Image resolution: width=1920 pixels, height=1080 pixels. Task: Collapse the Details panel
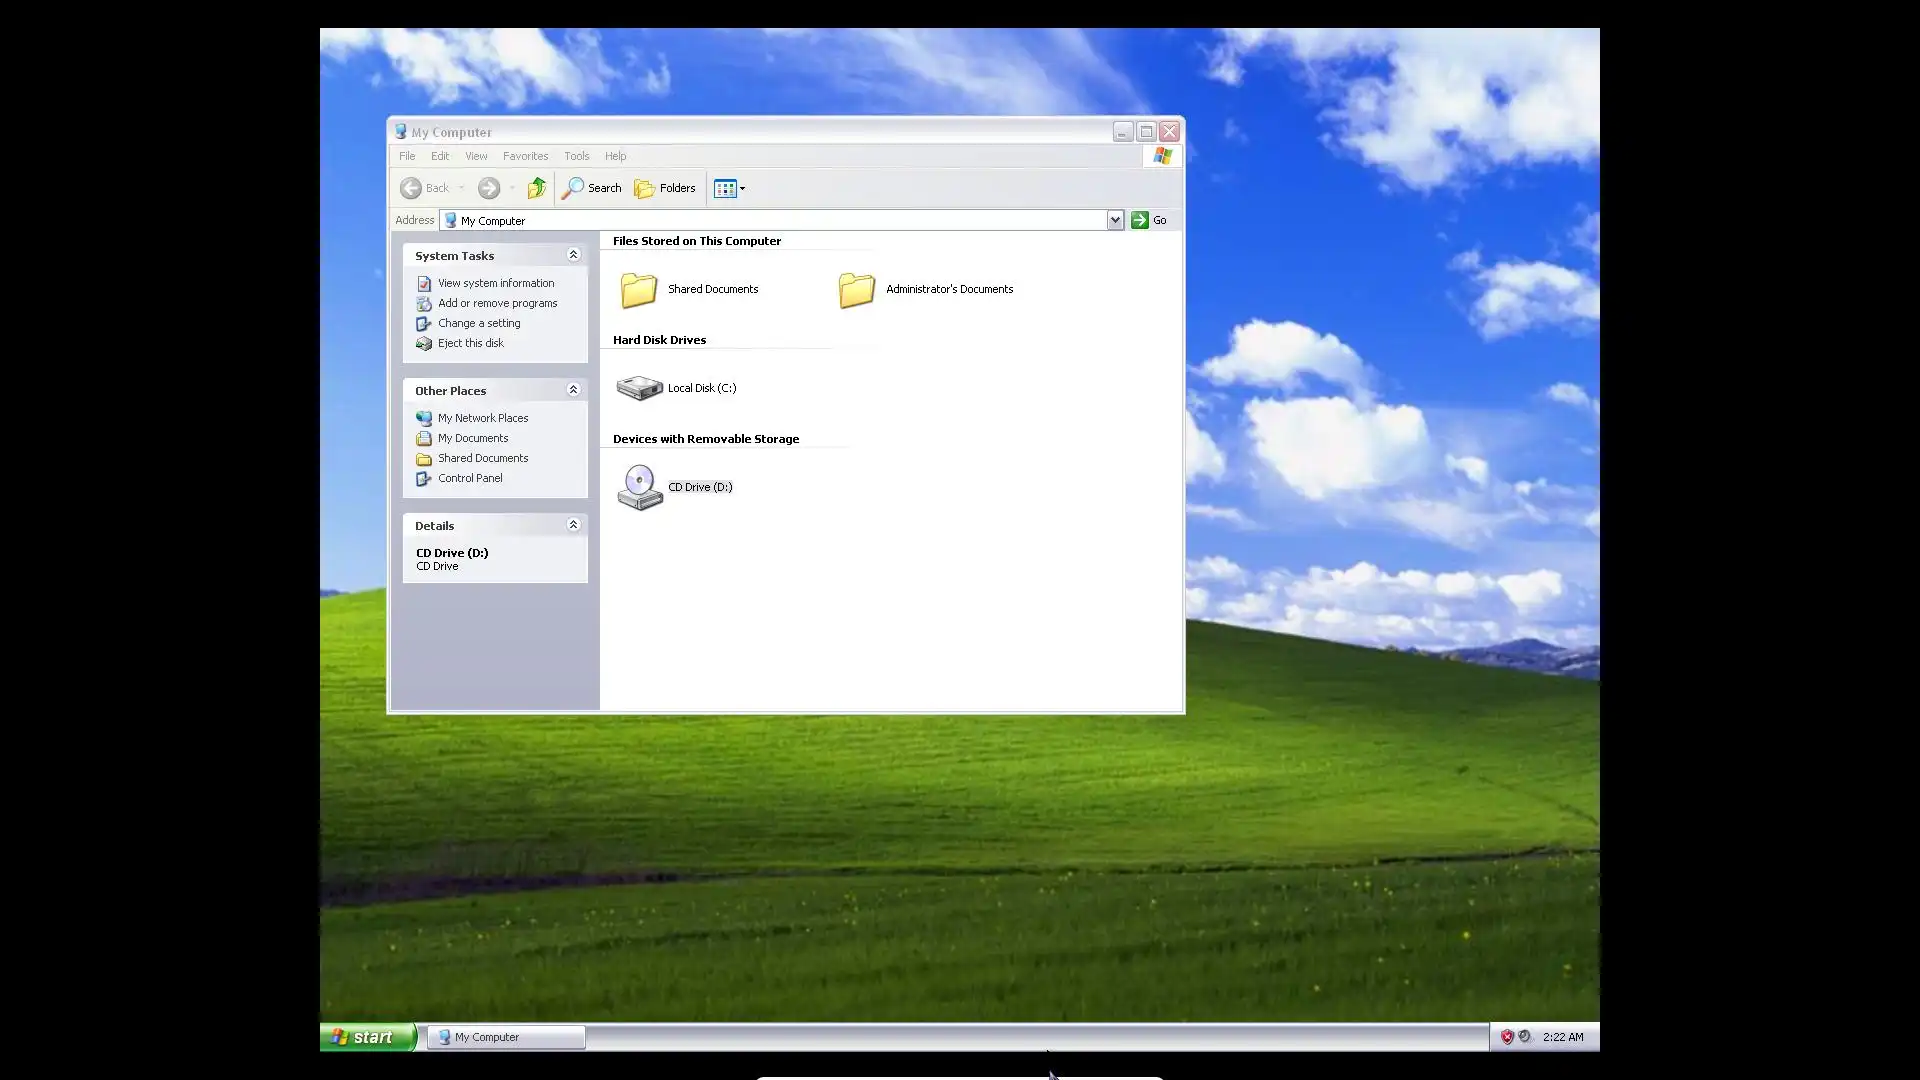573,525
